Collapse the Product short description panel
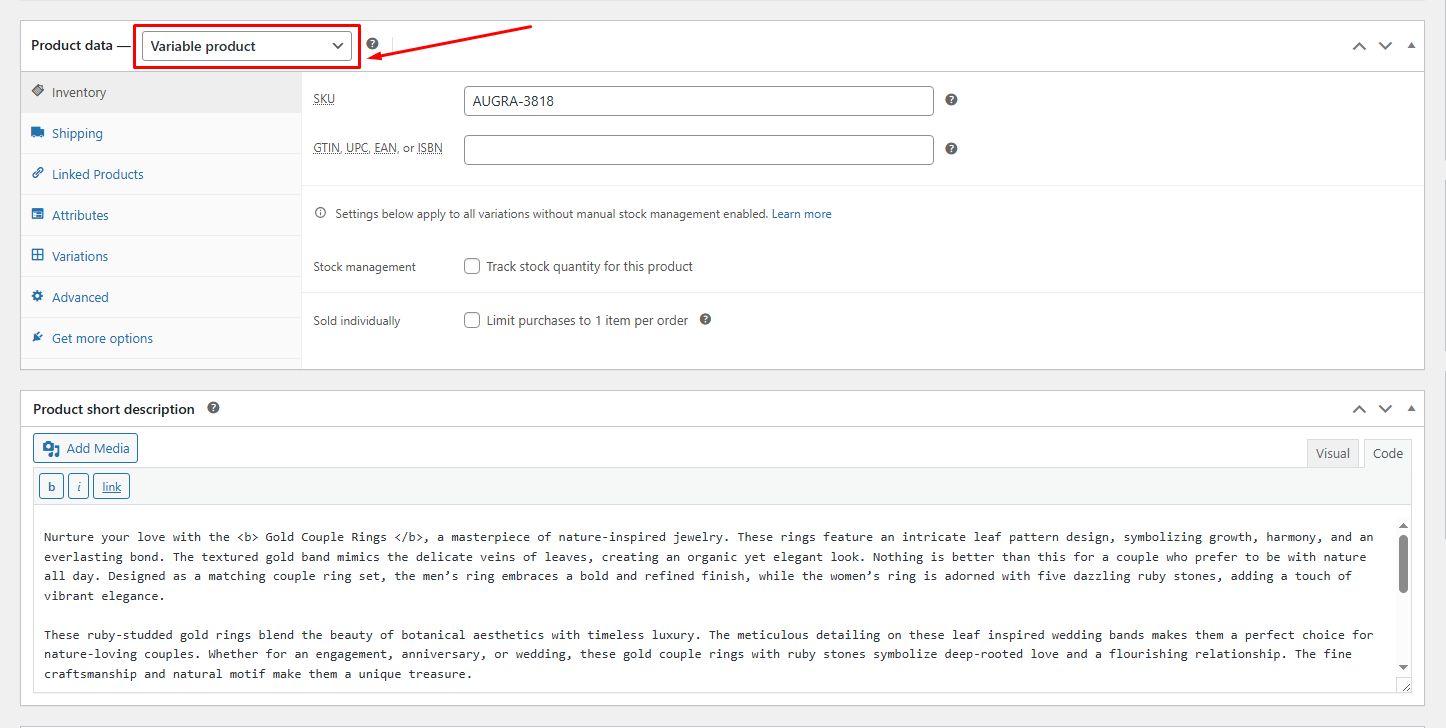 point(1411,409)
